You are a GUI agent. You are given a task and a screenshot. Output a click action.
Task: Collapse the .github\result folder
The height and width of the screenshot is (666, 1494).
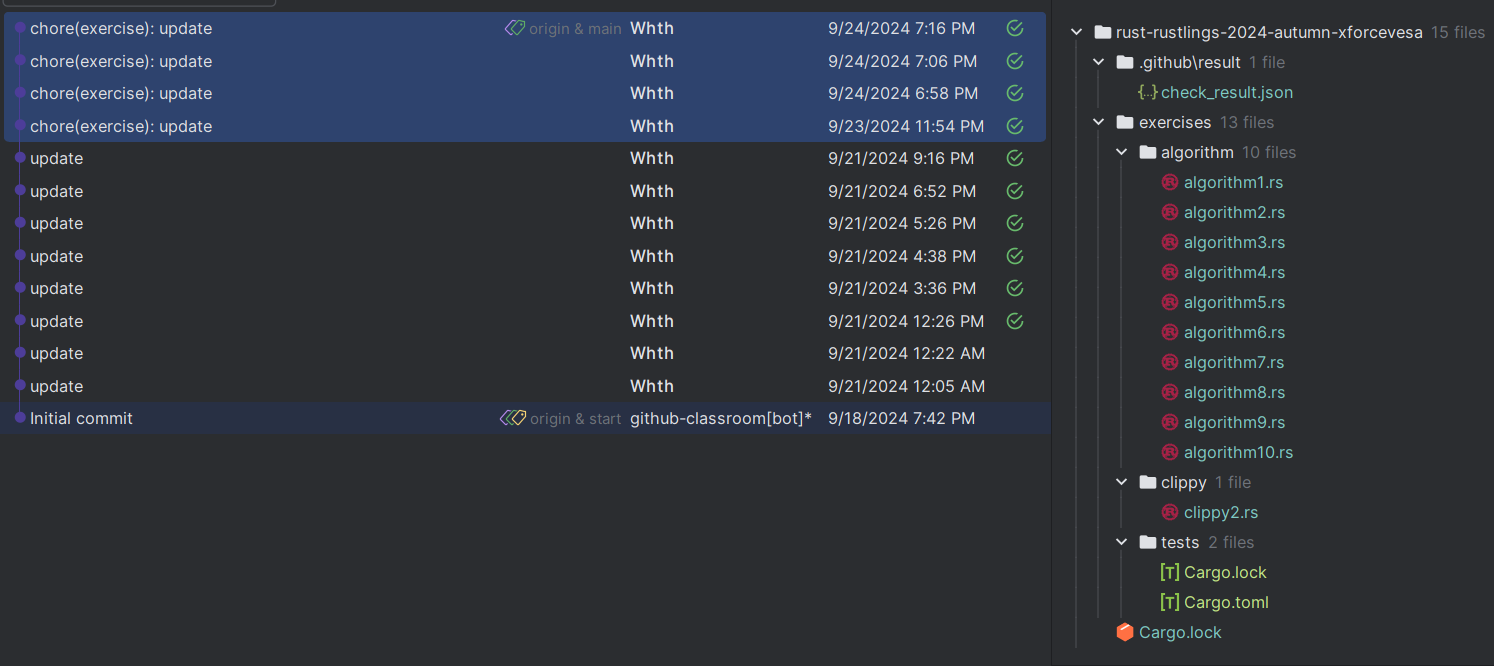pos(1099,63)
